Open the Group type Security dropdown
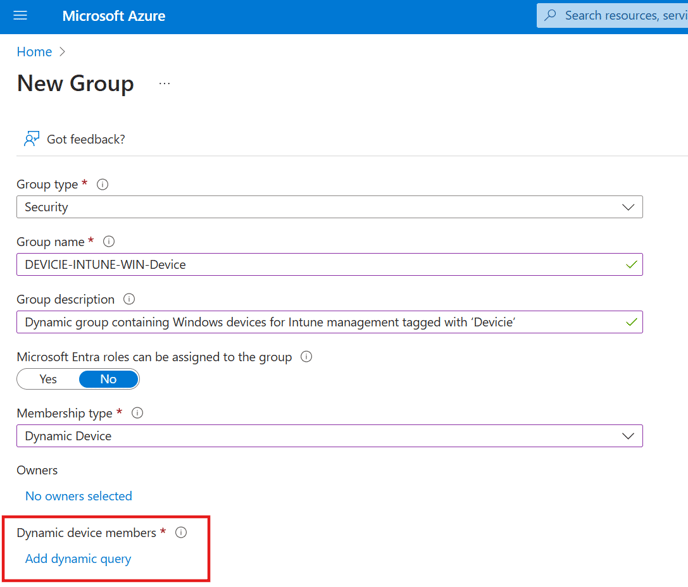The width and height of the screenshot is (688, 587). [x=330, y=207]
